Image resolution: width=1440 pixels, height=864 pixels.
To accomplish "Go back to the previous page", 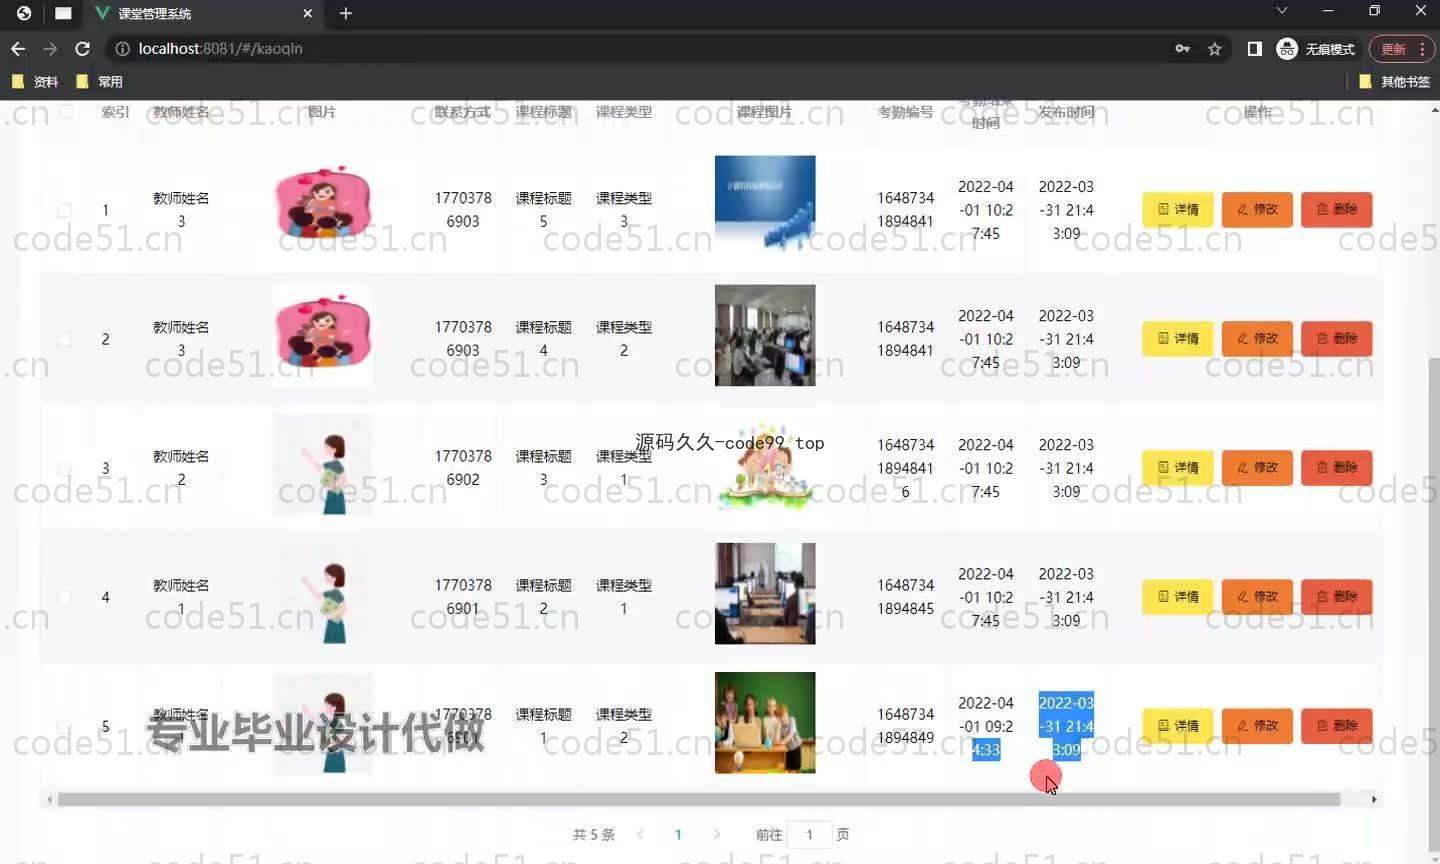I will [x=18, y=48].
